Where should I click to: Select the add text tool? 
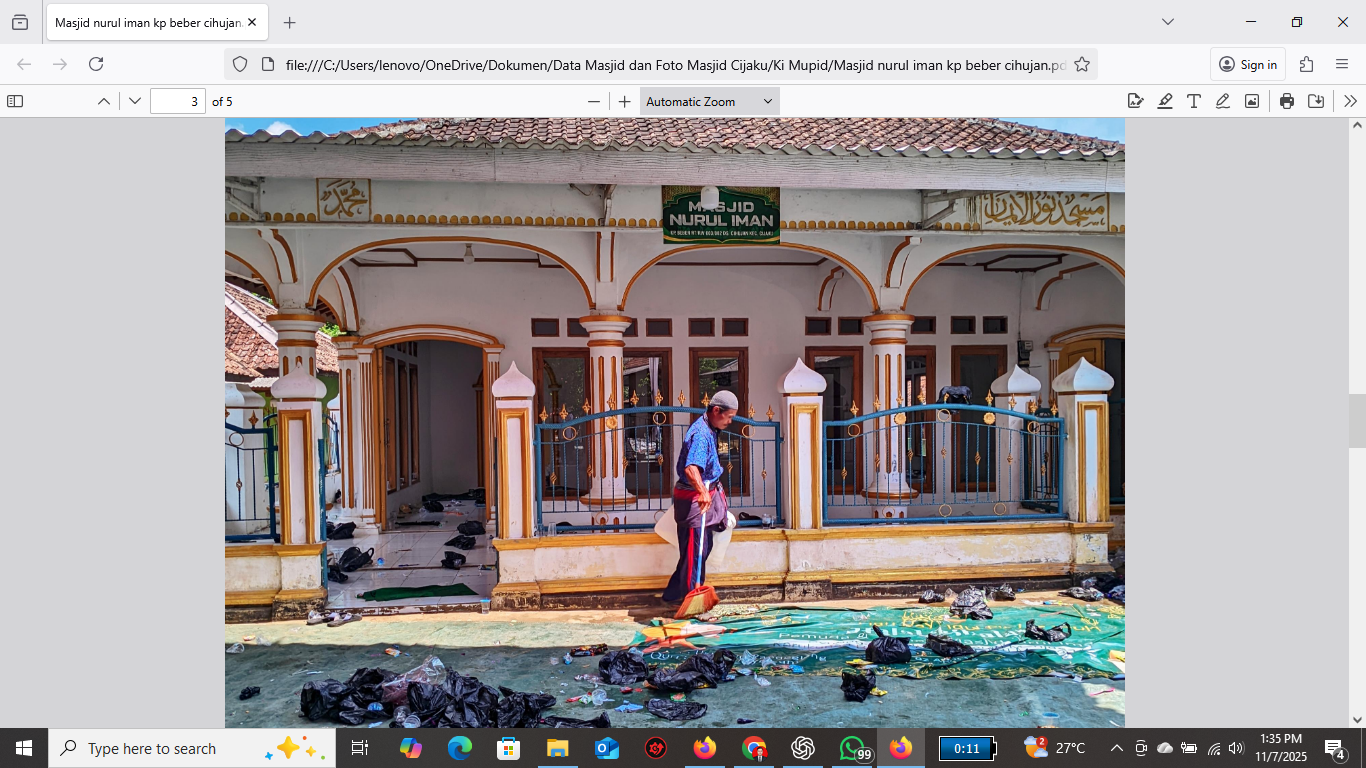tap(1194, 101)
